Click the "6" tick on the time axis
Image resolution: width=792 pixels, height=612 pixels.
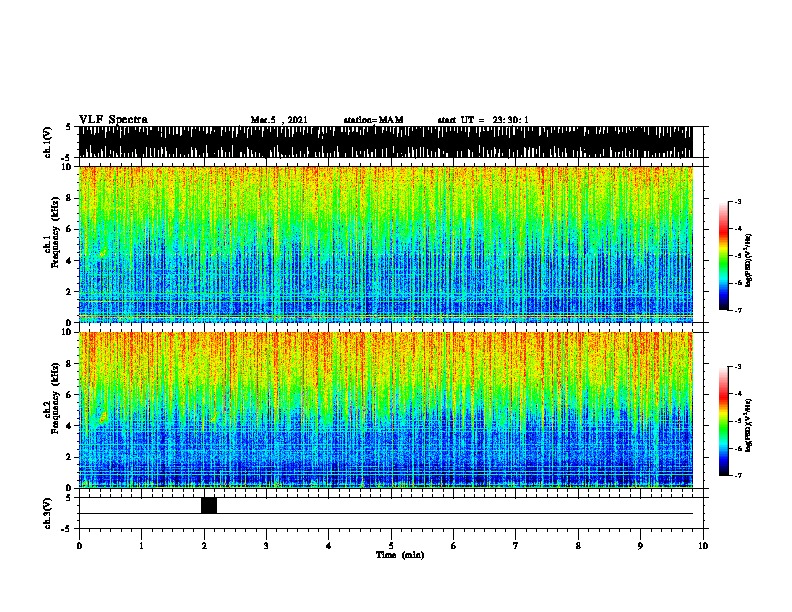(454, 546)
